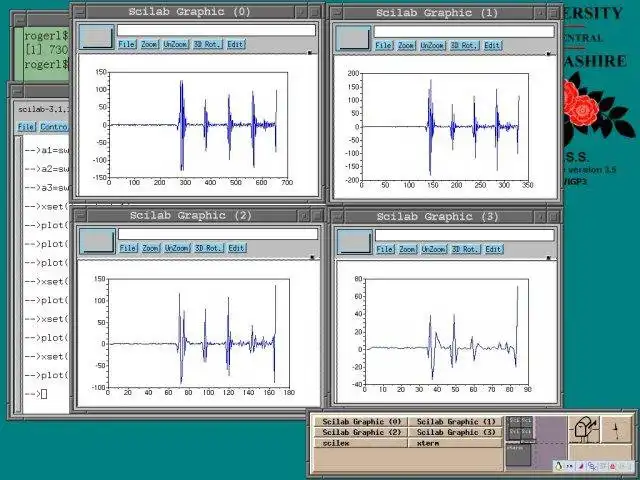Click Zoom in Scilab Graphic (2)

(151, 248)
